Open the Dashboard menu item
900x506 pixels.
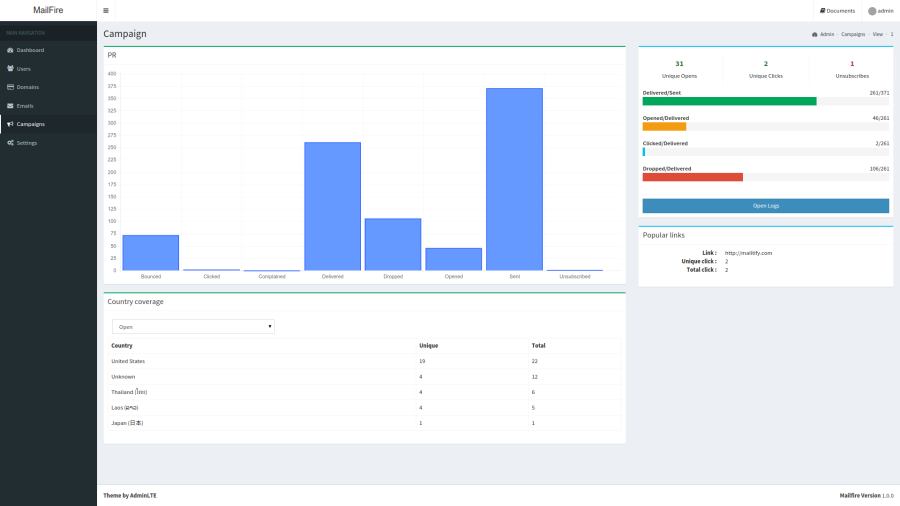point(48,50)
